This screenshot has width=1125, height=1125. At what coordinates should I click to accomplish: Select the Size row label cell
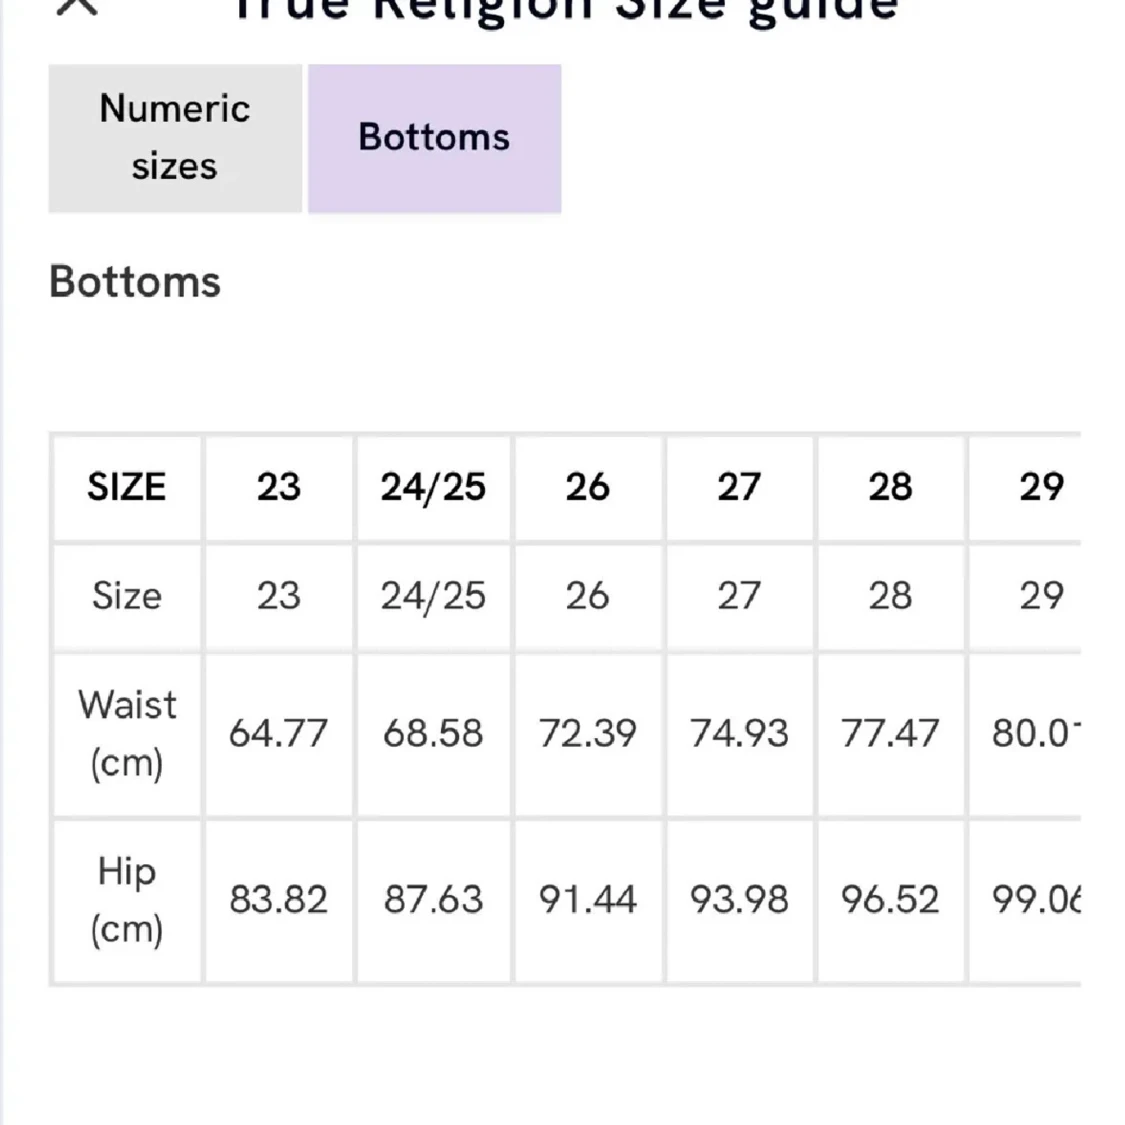point(127,596)
